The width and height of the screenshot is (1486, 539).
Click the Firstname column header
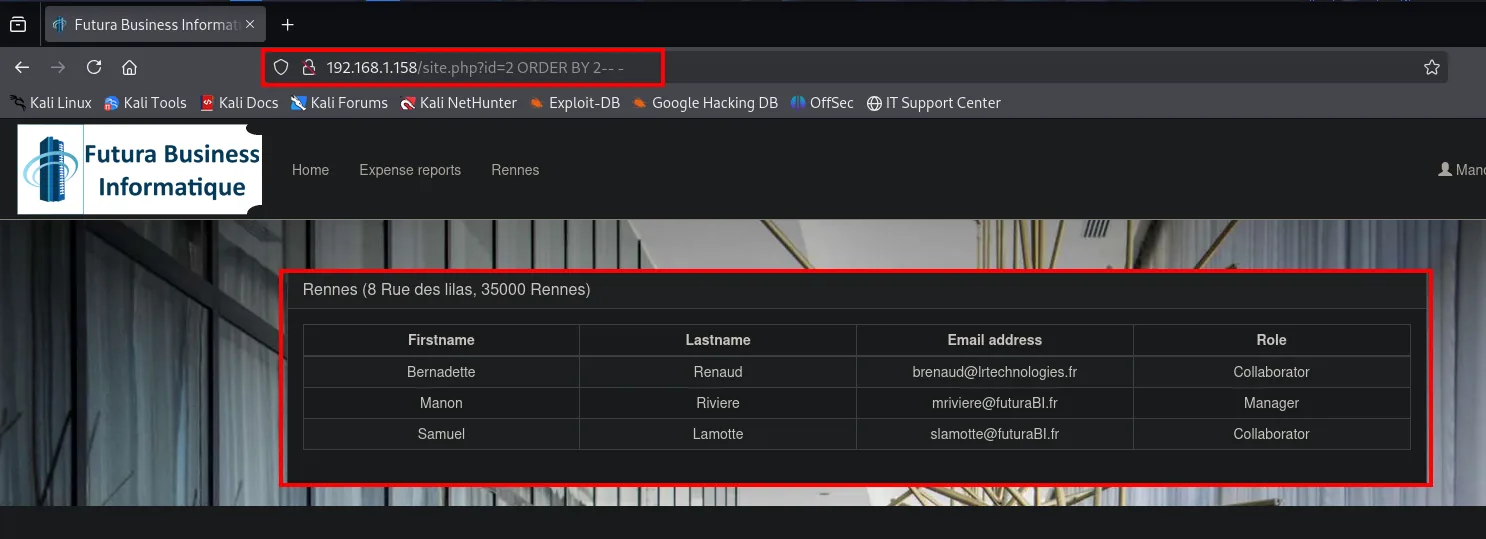(x=441, y=340)
